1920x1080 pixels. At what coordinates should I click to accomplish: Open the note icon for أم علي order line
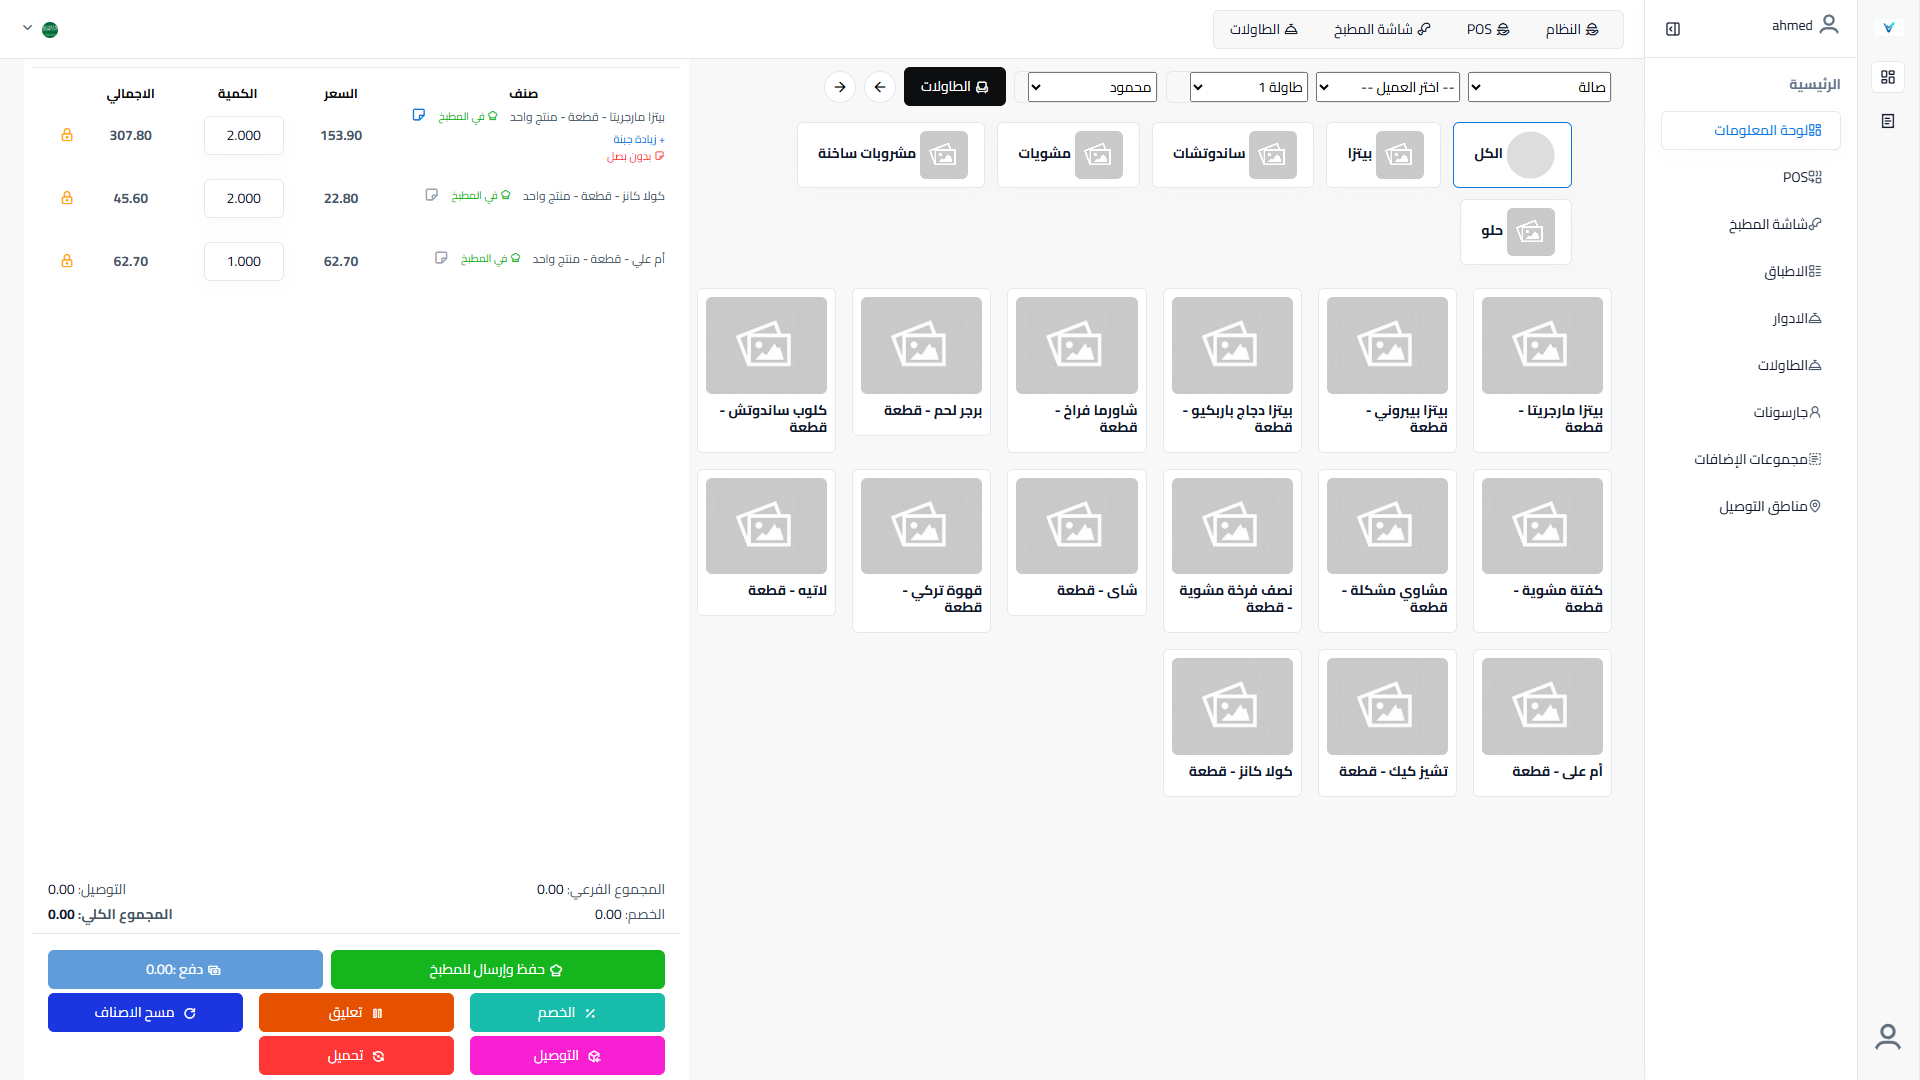click(441, 258)
